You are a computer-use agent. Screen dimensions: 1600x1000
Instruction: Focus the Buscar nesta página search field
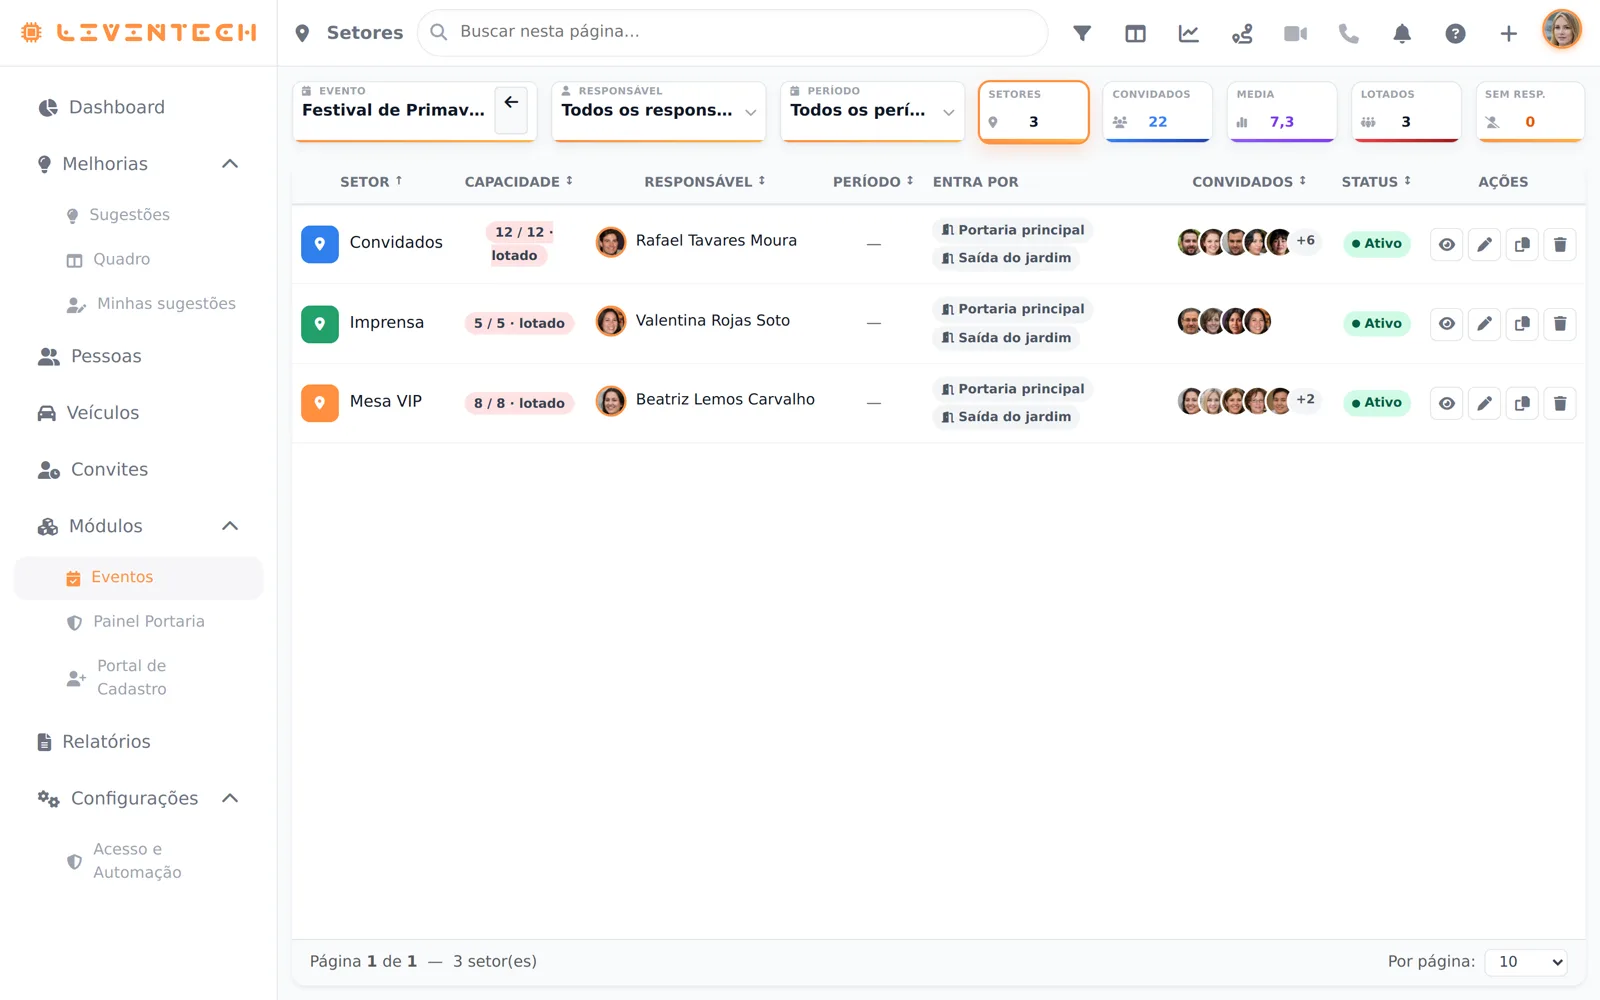[x=732, y=33]
